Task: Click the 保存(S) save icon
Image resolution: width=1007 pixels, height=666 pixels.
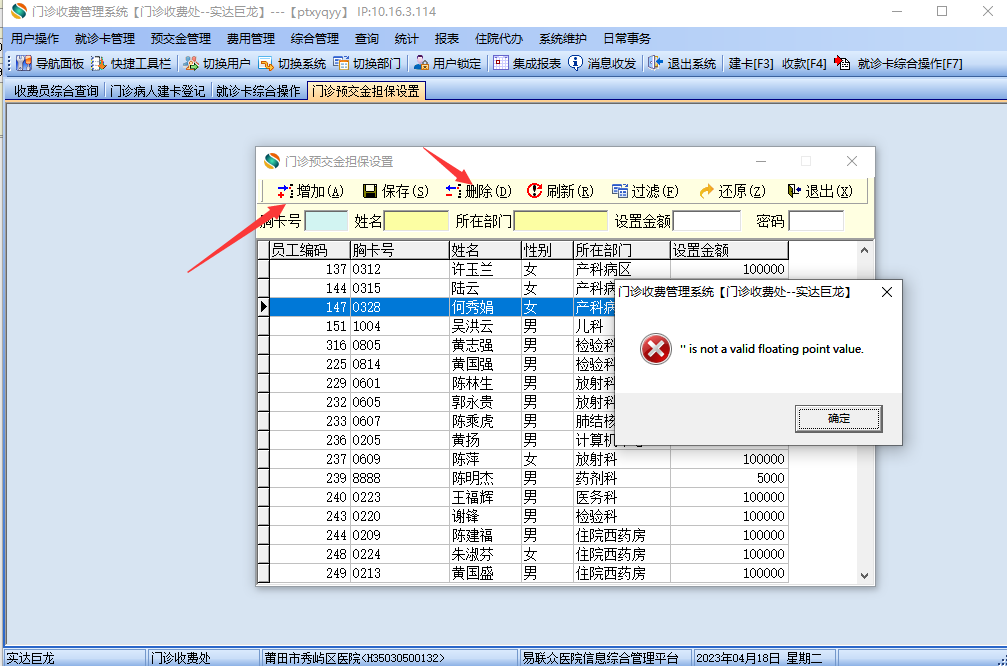Action: [x=370, y=191]
